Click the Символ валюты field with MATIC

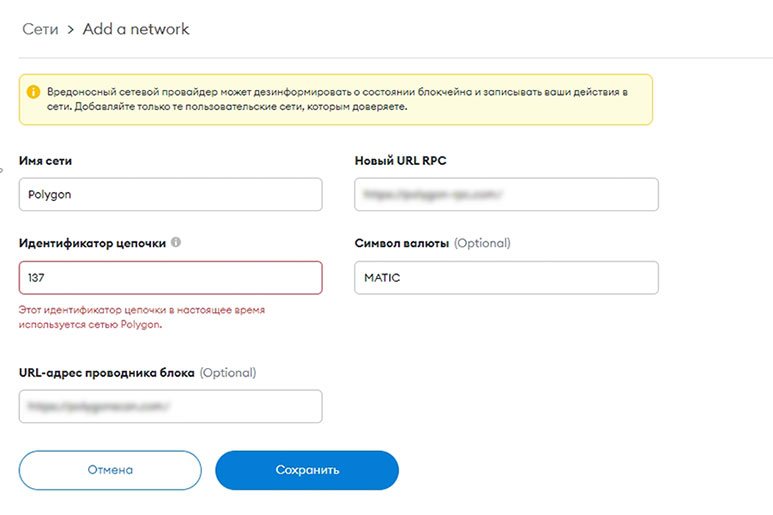506,277
